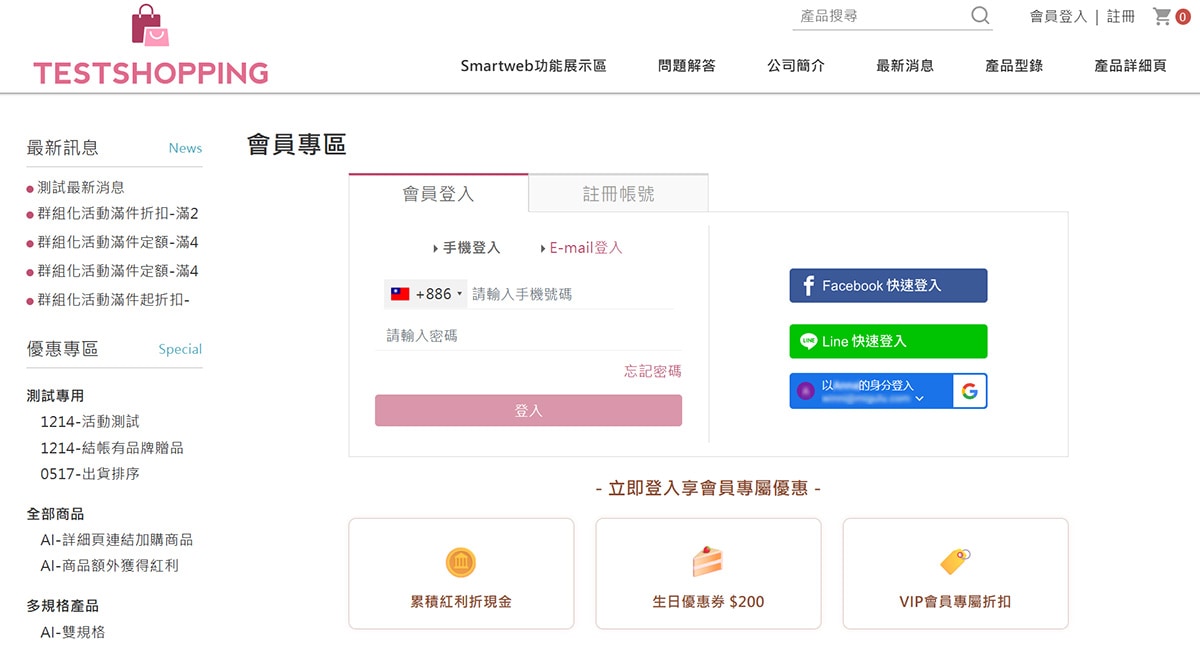Open the shopping cart icon

pyautogui.click(x=1162, y=16)
